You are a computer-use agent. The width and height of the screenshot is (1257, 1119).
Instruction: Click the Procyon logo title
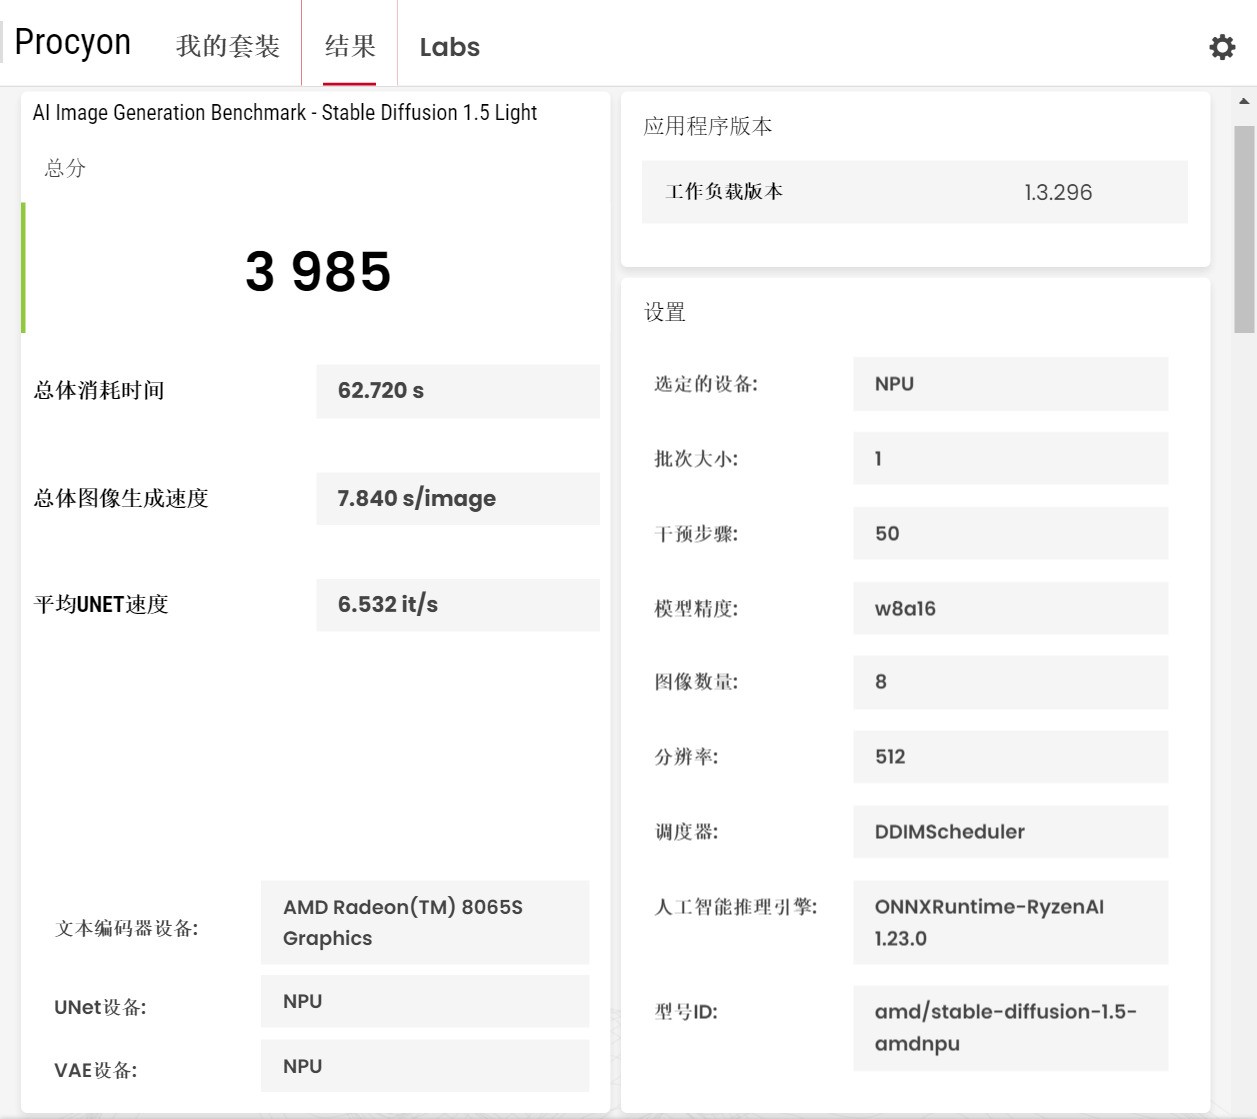(73, 43)
